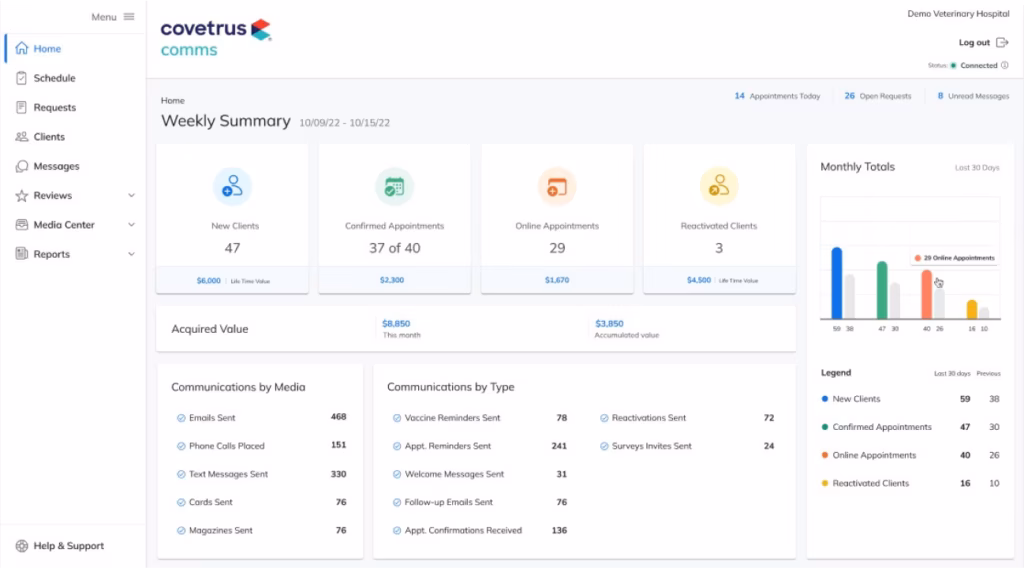Viewport: 1024px width, 568px height.
Task: Click the Cards Sent row
Action: [x=261, y=502]
